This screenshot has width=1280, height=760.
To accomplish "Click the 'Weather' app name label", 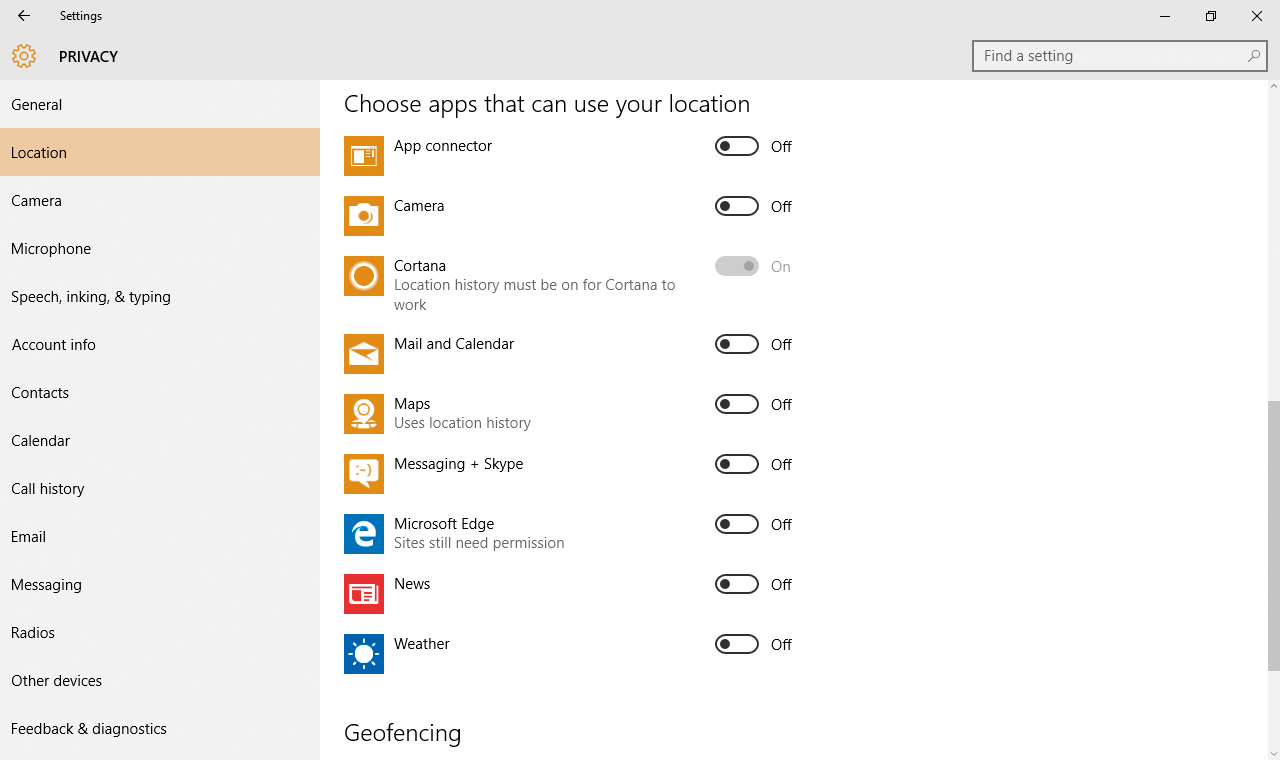I will pyautogui.click(x=422, y=644).
